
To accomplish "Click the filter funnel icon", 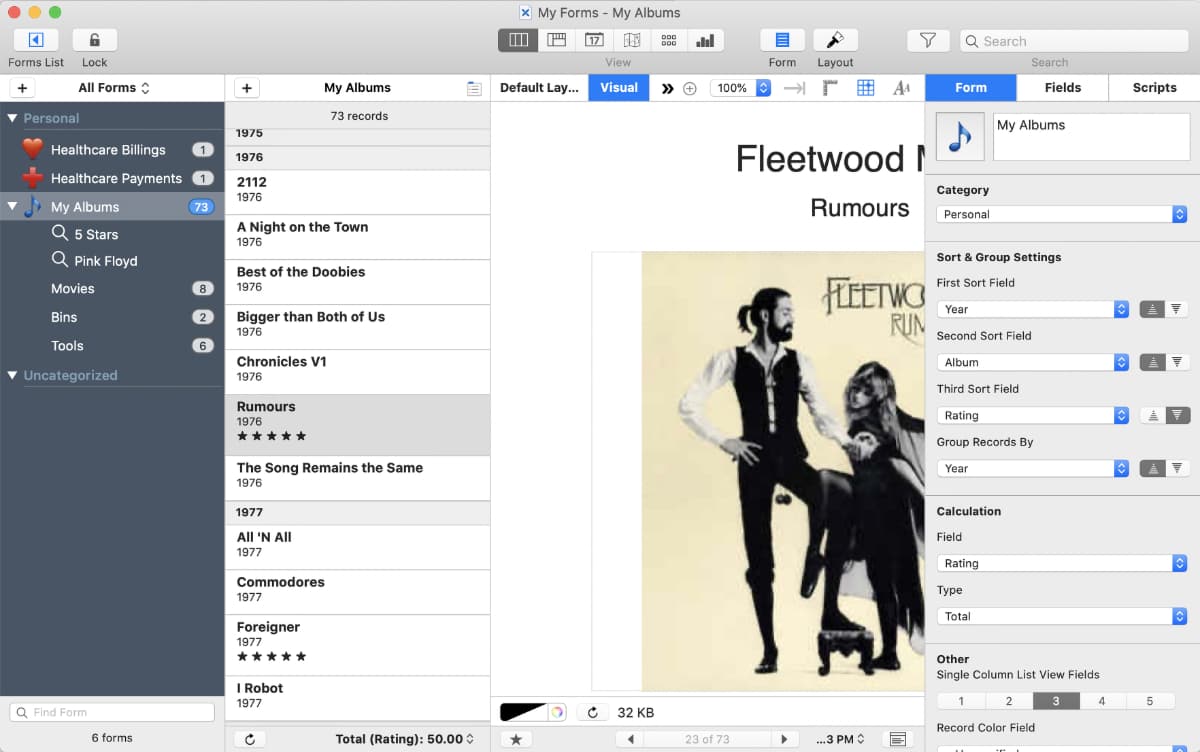I will (x=928, y=40).
